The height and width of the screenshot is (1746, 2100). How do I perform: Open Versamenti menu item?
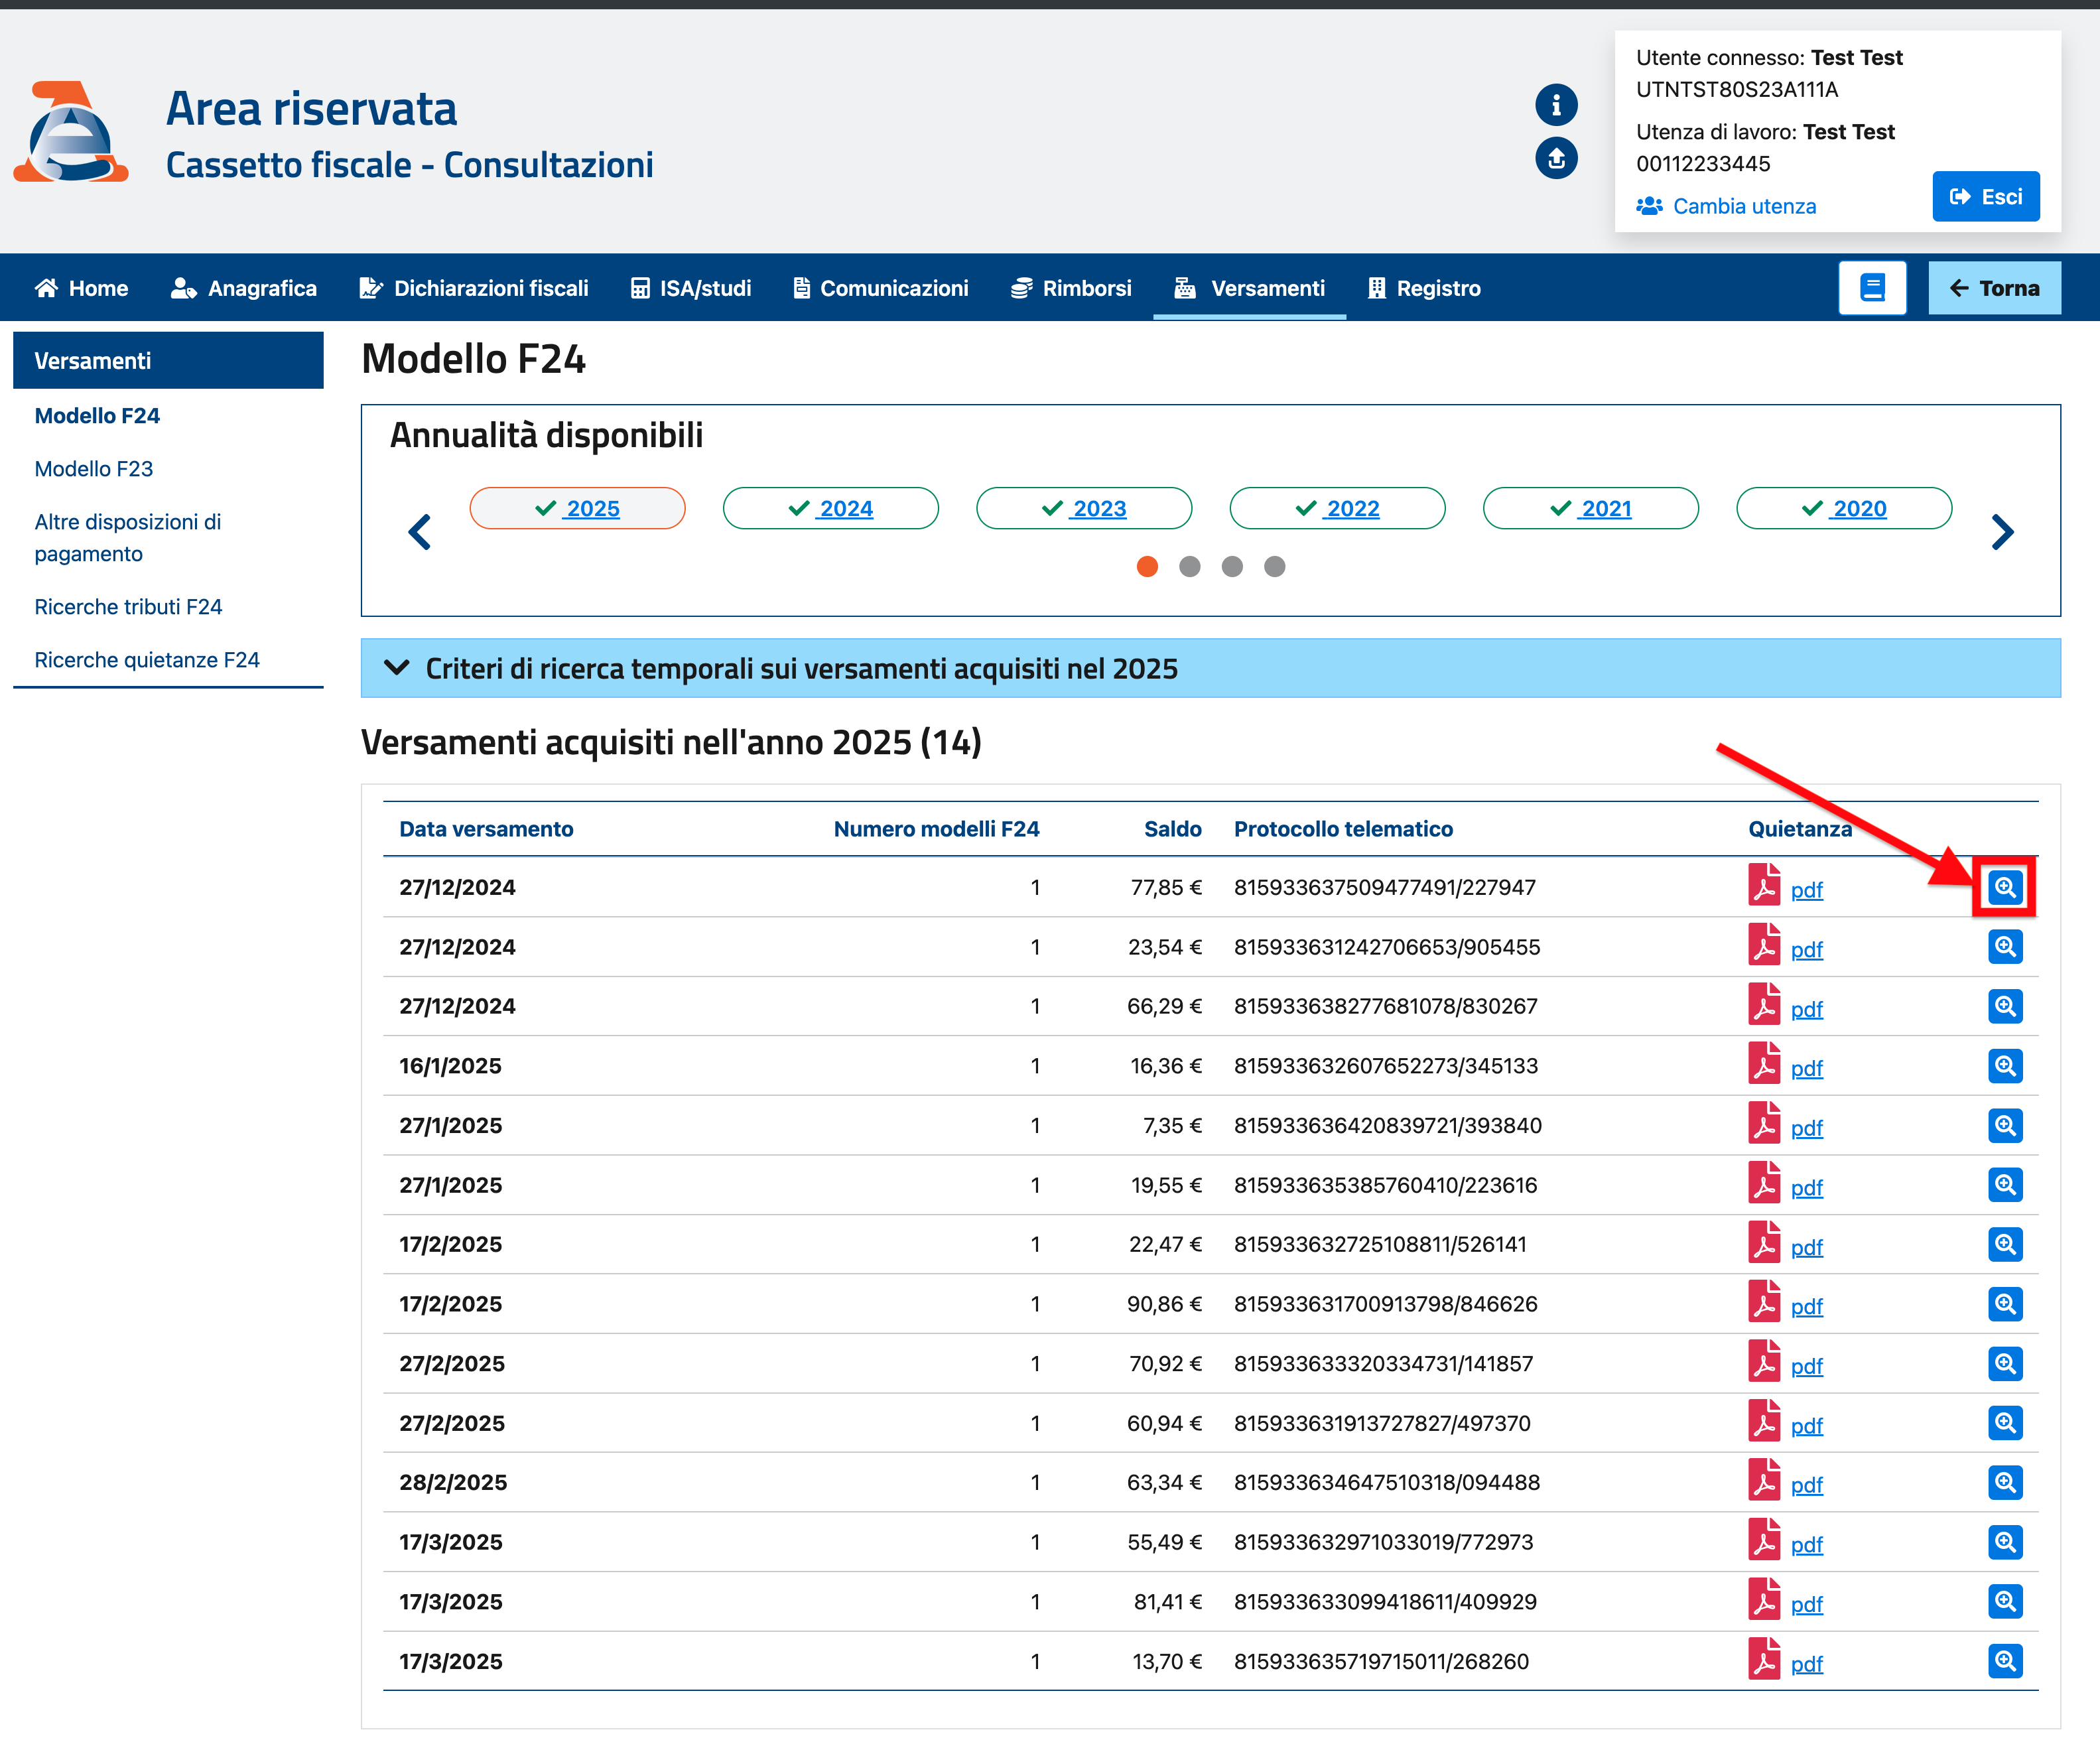pyautogui.click(x=1249, y=288)
